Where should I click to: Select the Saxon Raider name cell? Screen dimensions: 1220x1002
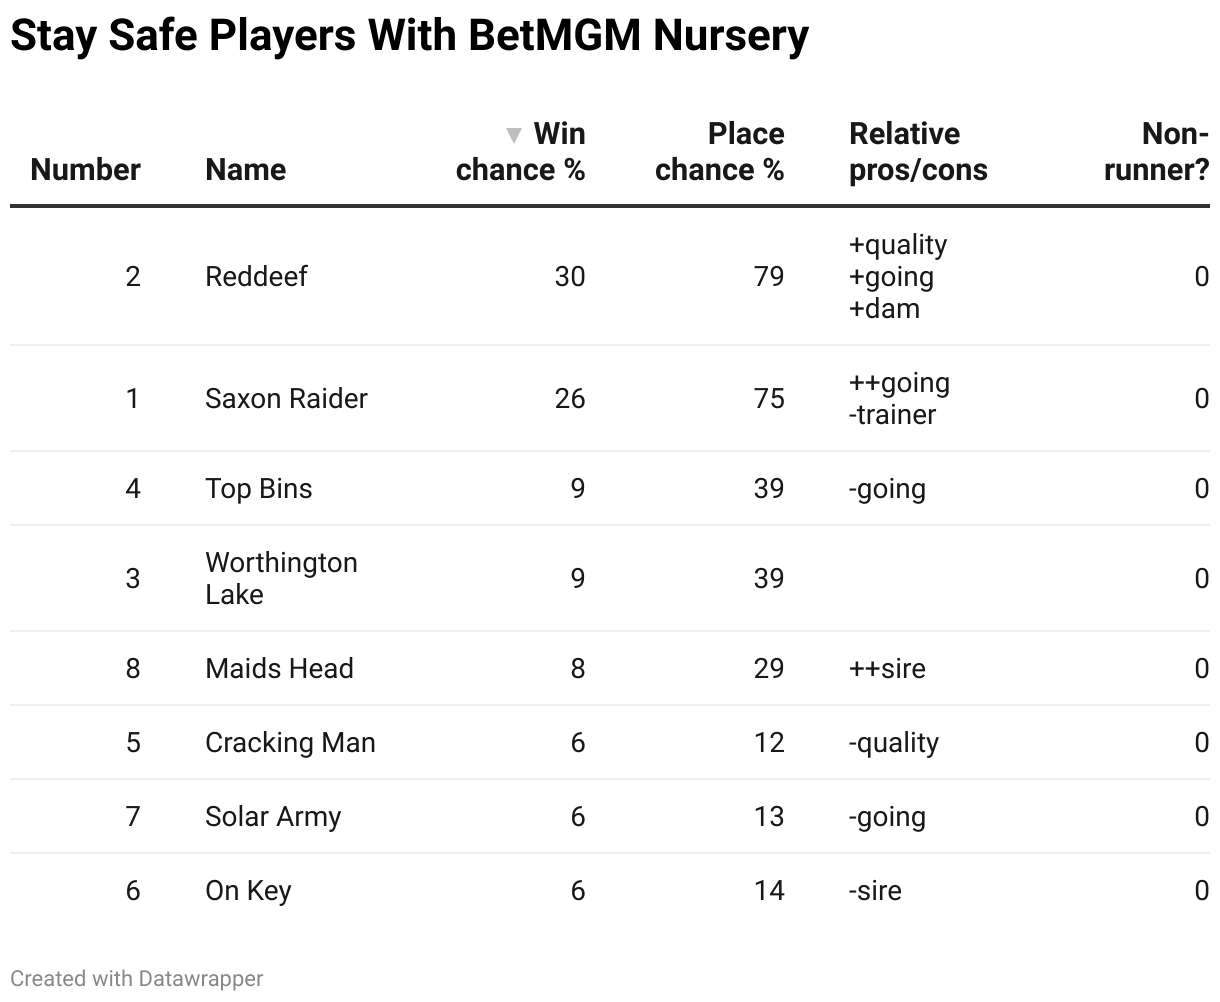pos(286,398)
